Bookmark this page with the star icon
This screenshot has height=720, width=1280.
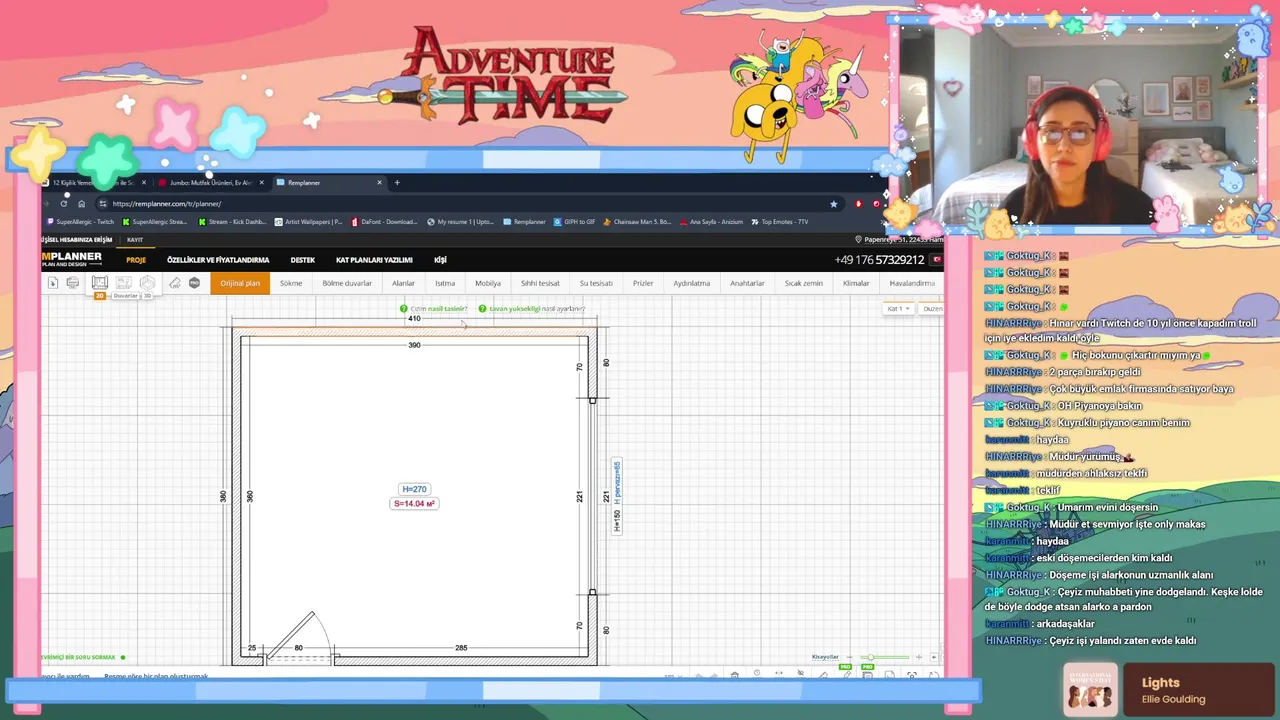pyautogui.click(x=834, y=203)
